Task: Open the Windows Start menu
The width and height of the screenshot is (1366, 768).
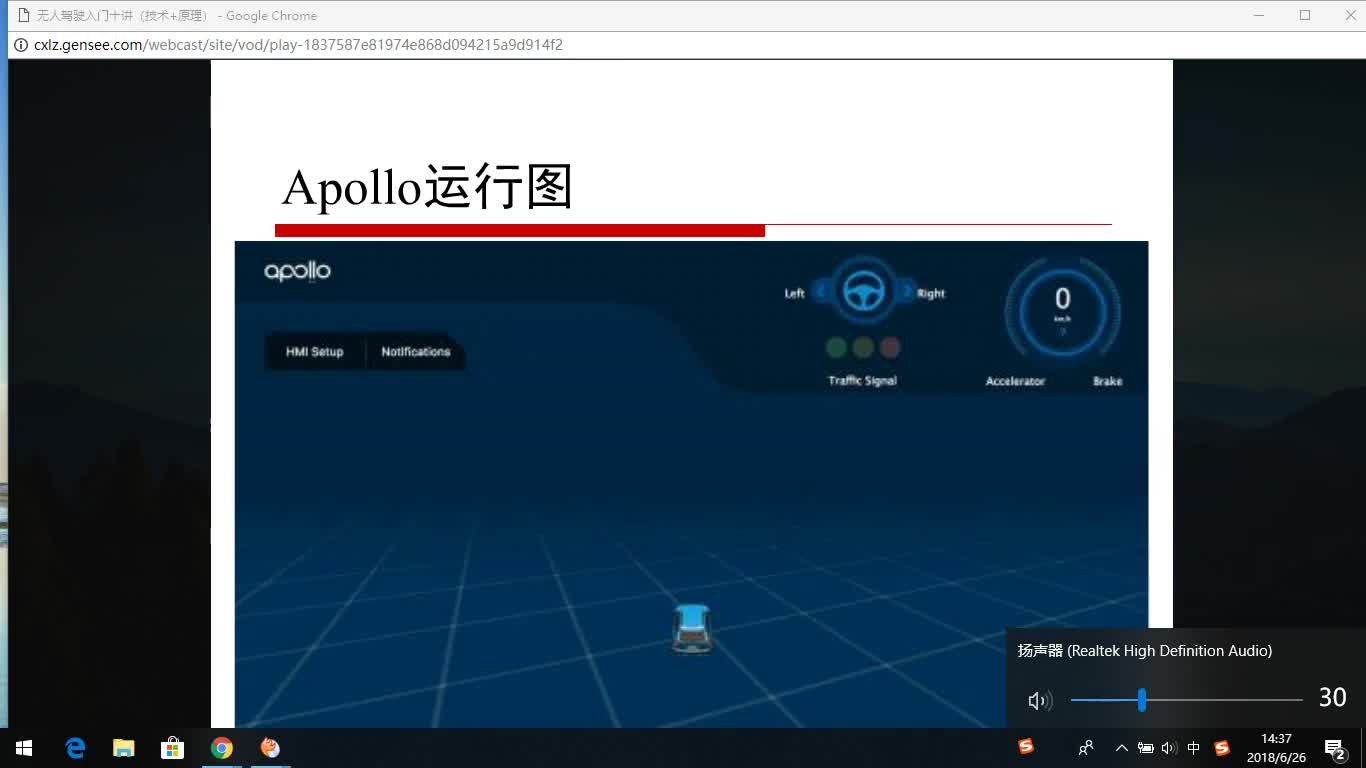Action: [24, 748]
